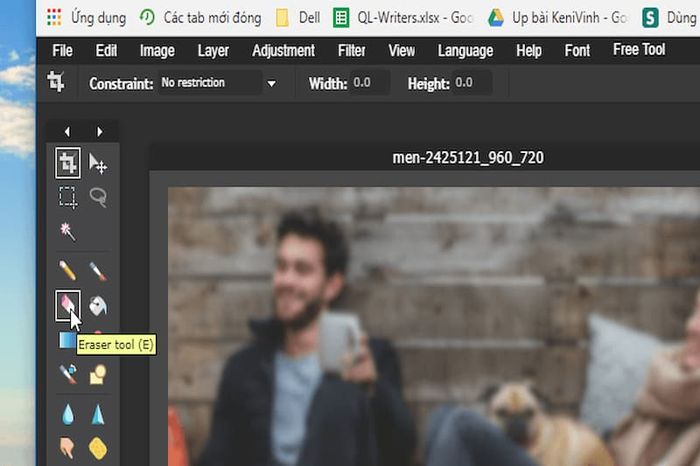Image resolution: width=700 pixels, height=466 pixels.
Task: Open the Filter menu
Action: pos(352,50)
